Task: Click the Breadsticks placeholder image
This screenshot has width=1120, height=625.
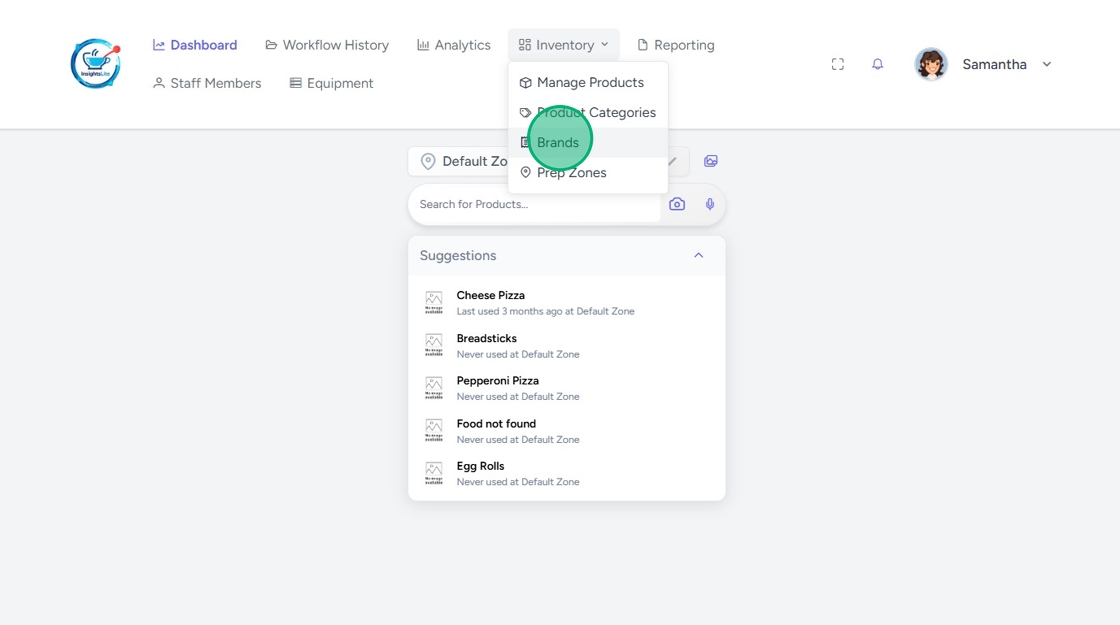Action: [434, 346]
